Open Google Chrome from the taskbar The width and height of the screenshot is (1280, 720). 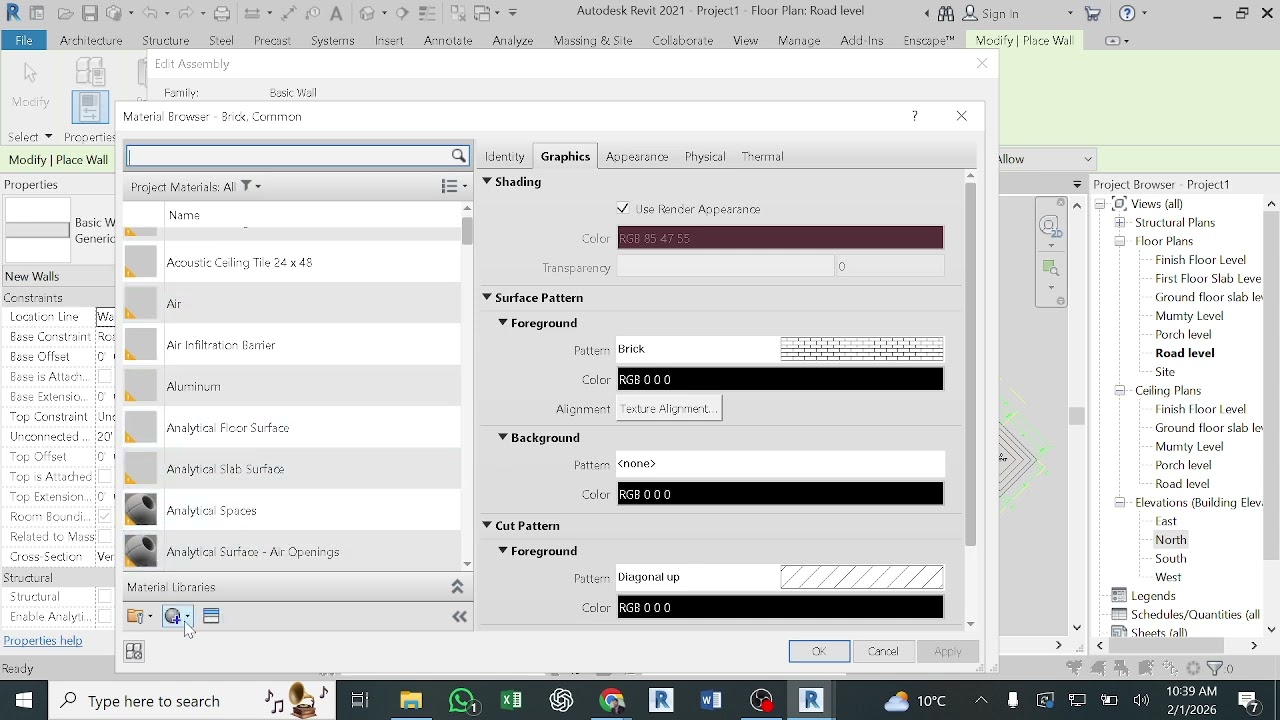click(x=612, y=700)
